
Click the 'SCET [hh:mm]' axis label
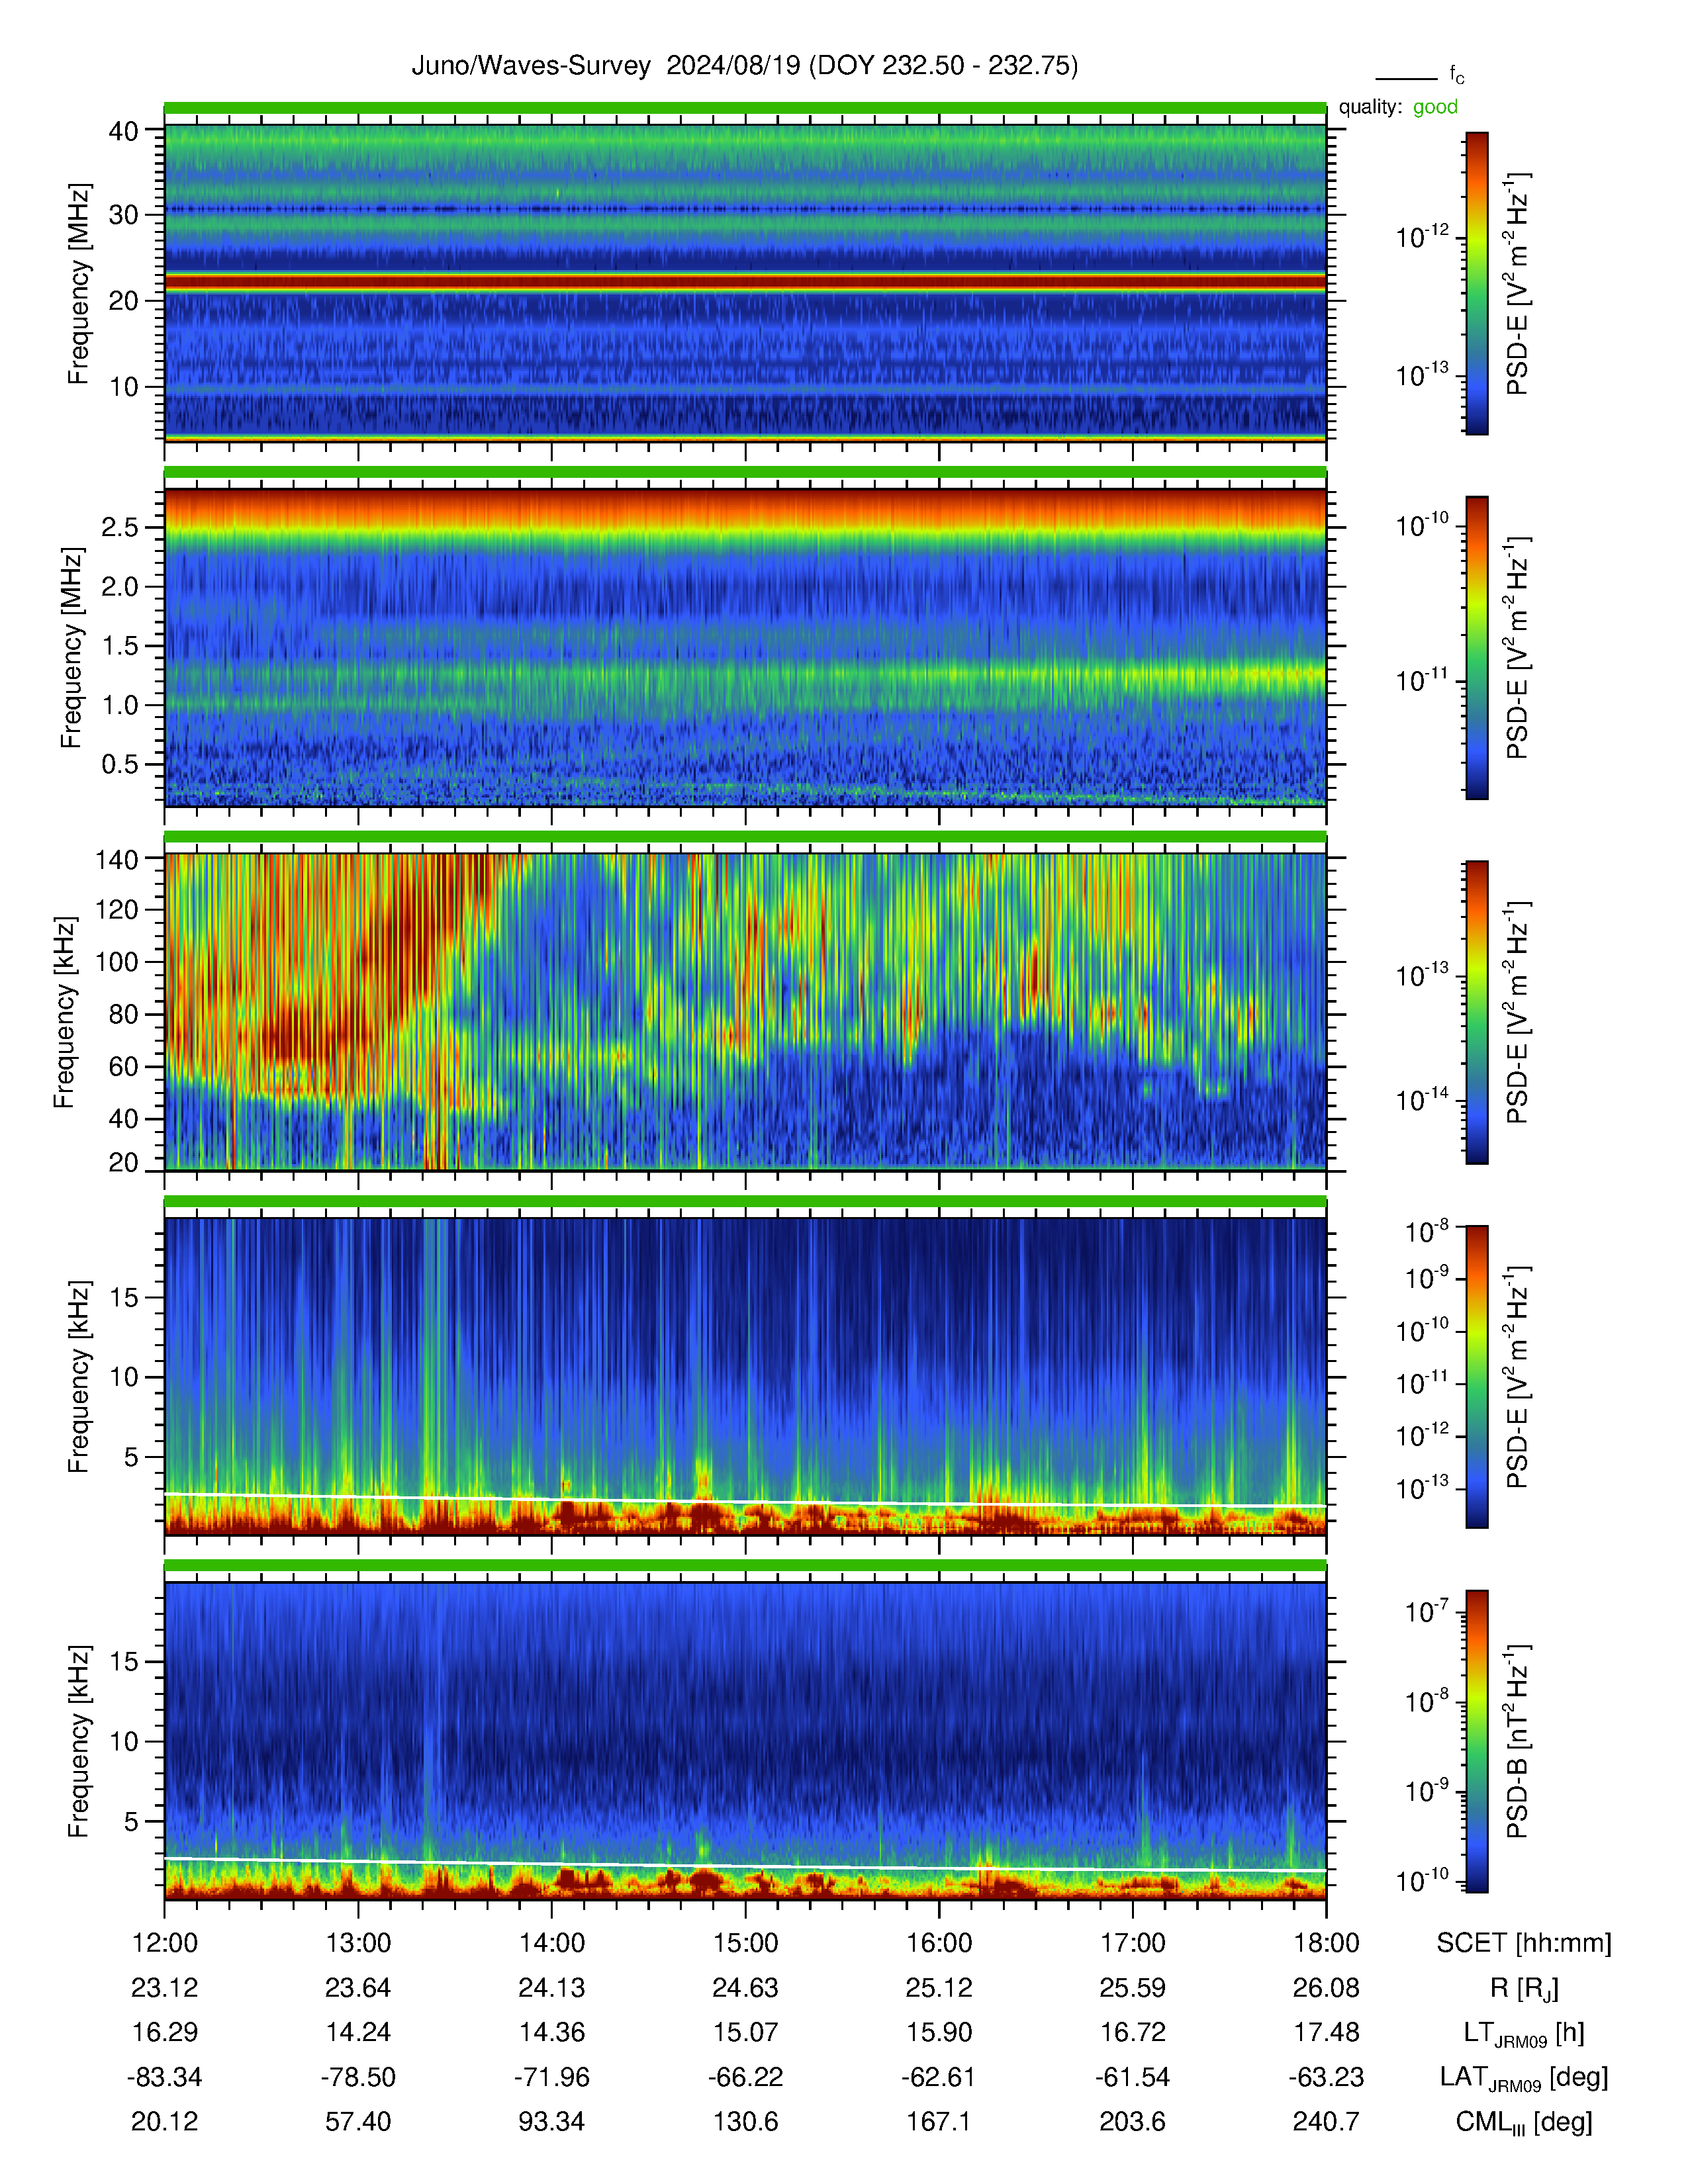(1524, 1943)
